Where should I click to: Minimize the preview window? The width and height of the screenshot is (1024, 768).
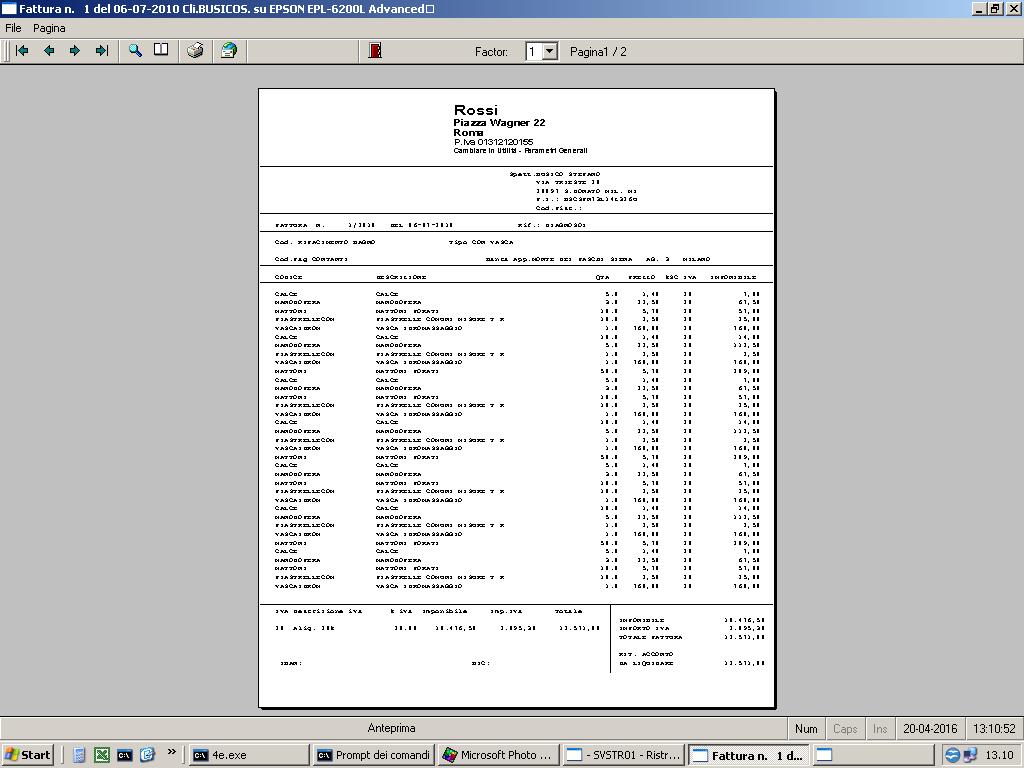tap(980, 9)
